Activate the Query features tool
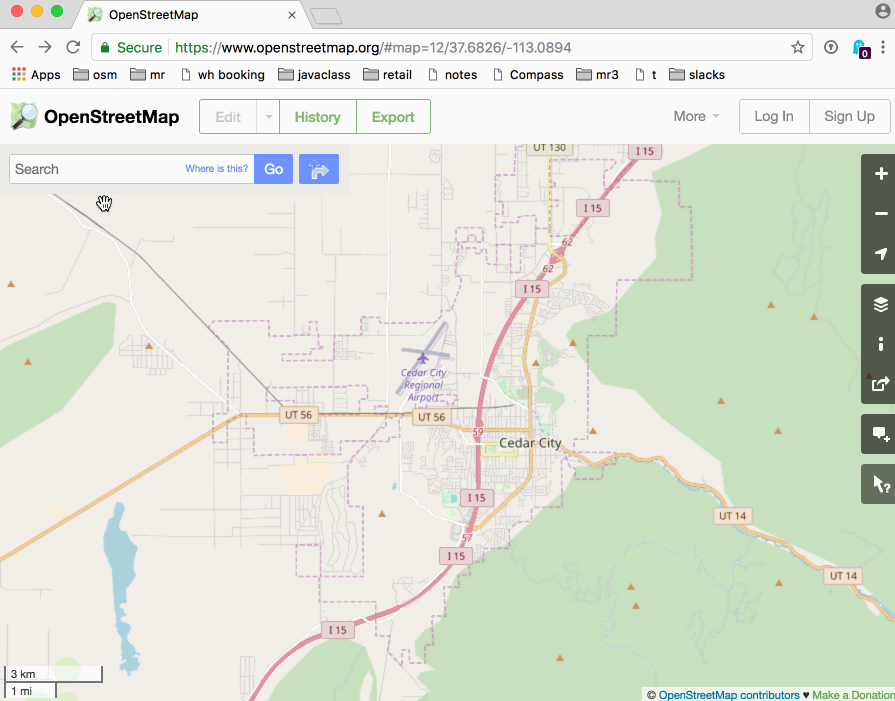The width and height of the screenshot is (895, 701). pos(880,484)
